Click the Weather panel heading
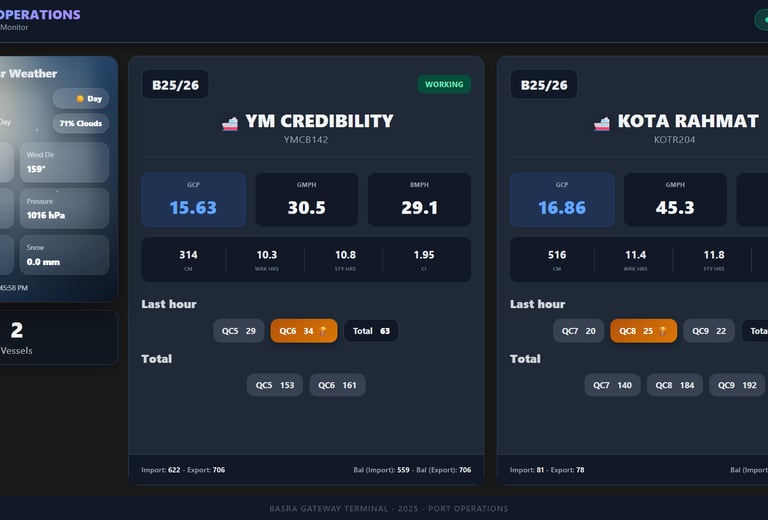 [x=29, y=73]
